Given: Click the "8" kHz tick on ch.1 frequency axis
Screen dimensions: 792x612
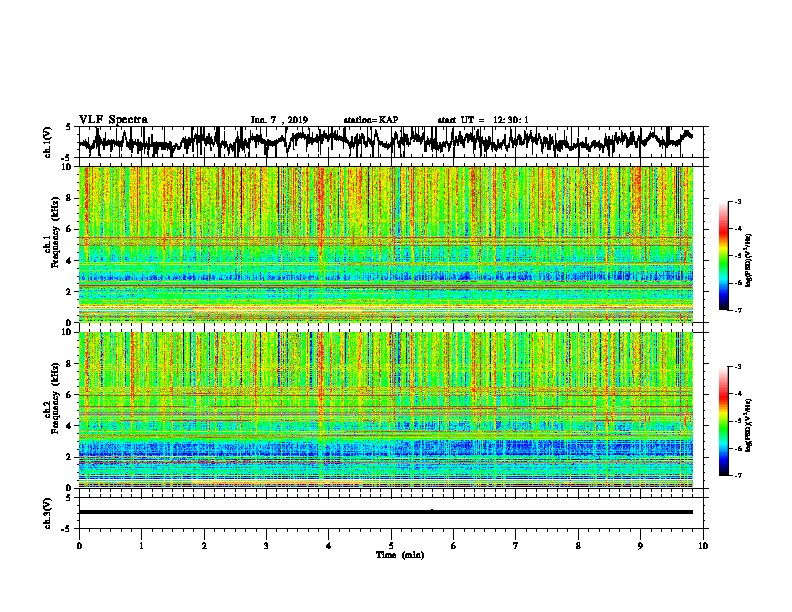Looking at the screenshot, I should click(69, 198).
